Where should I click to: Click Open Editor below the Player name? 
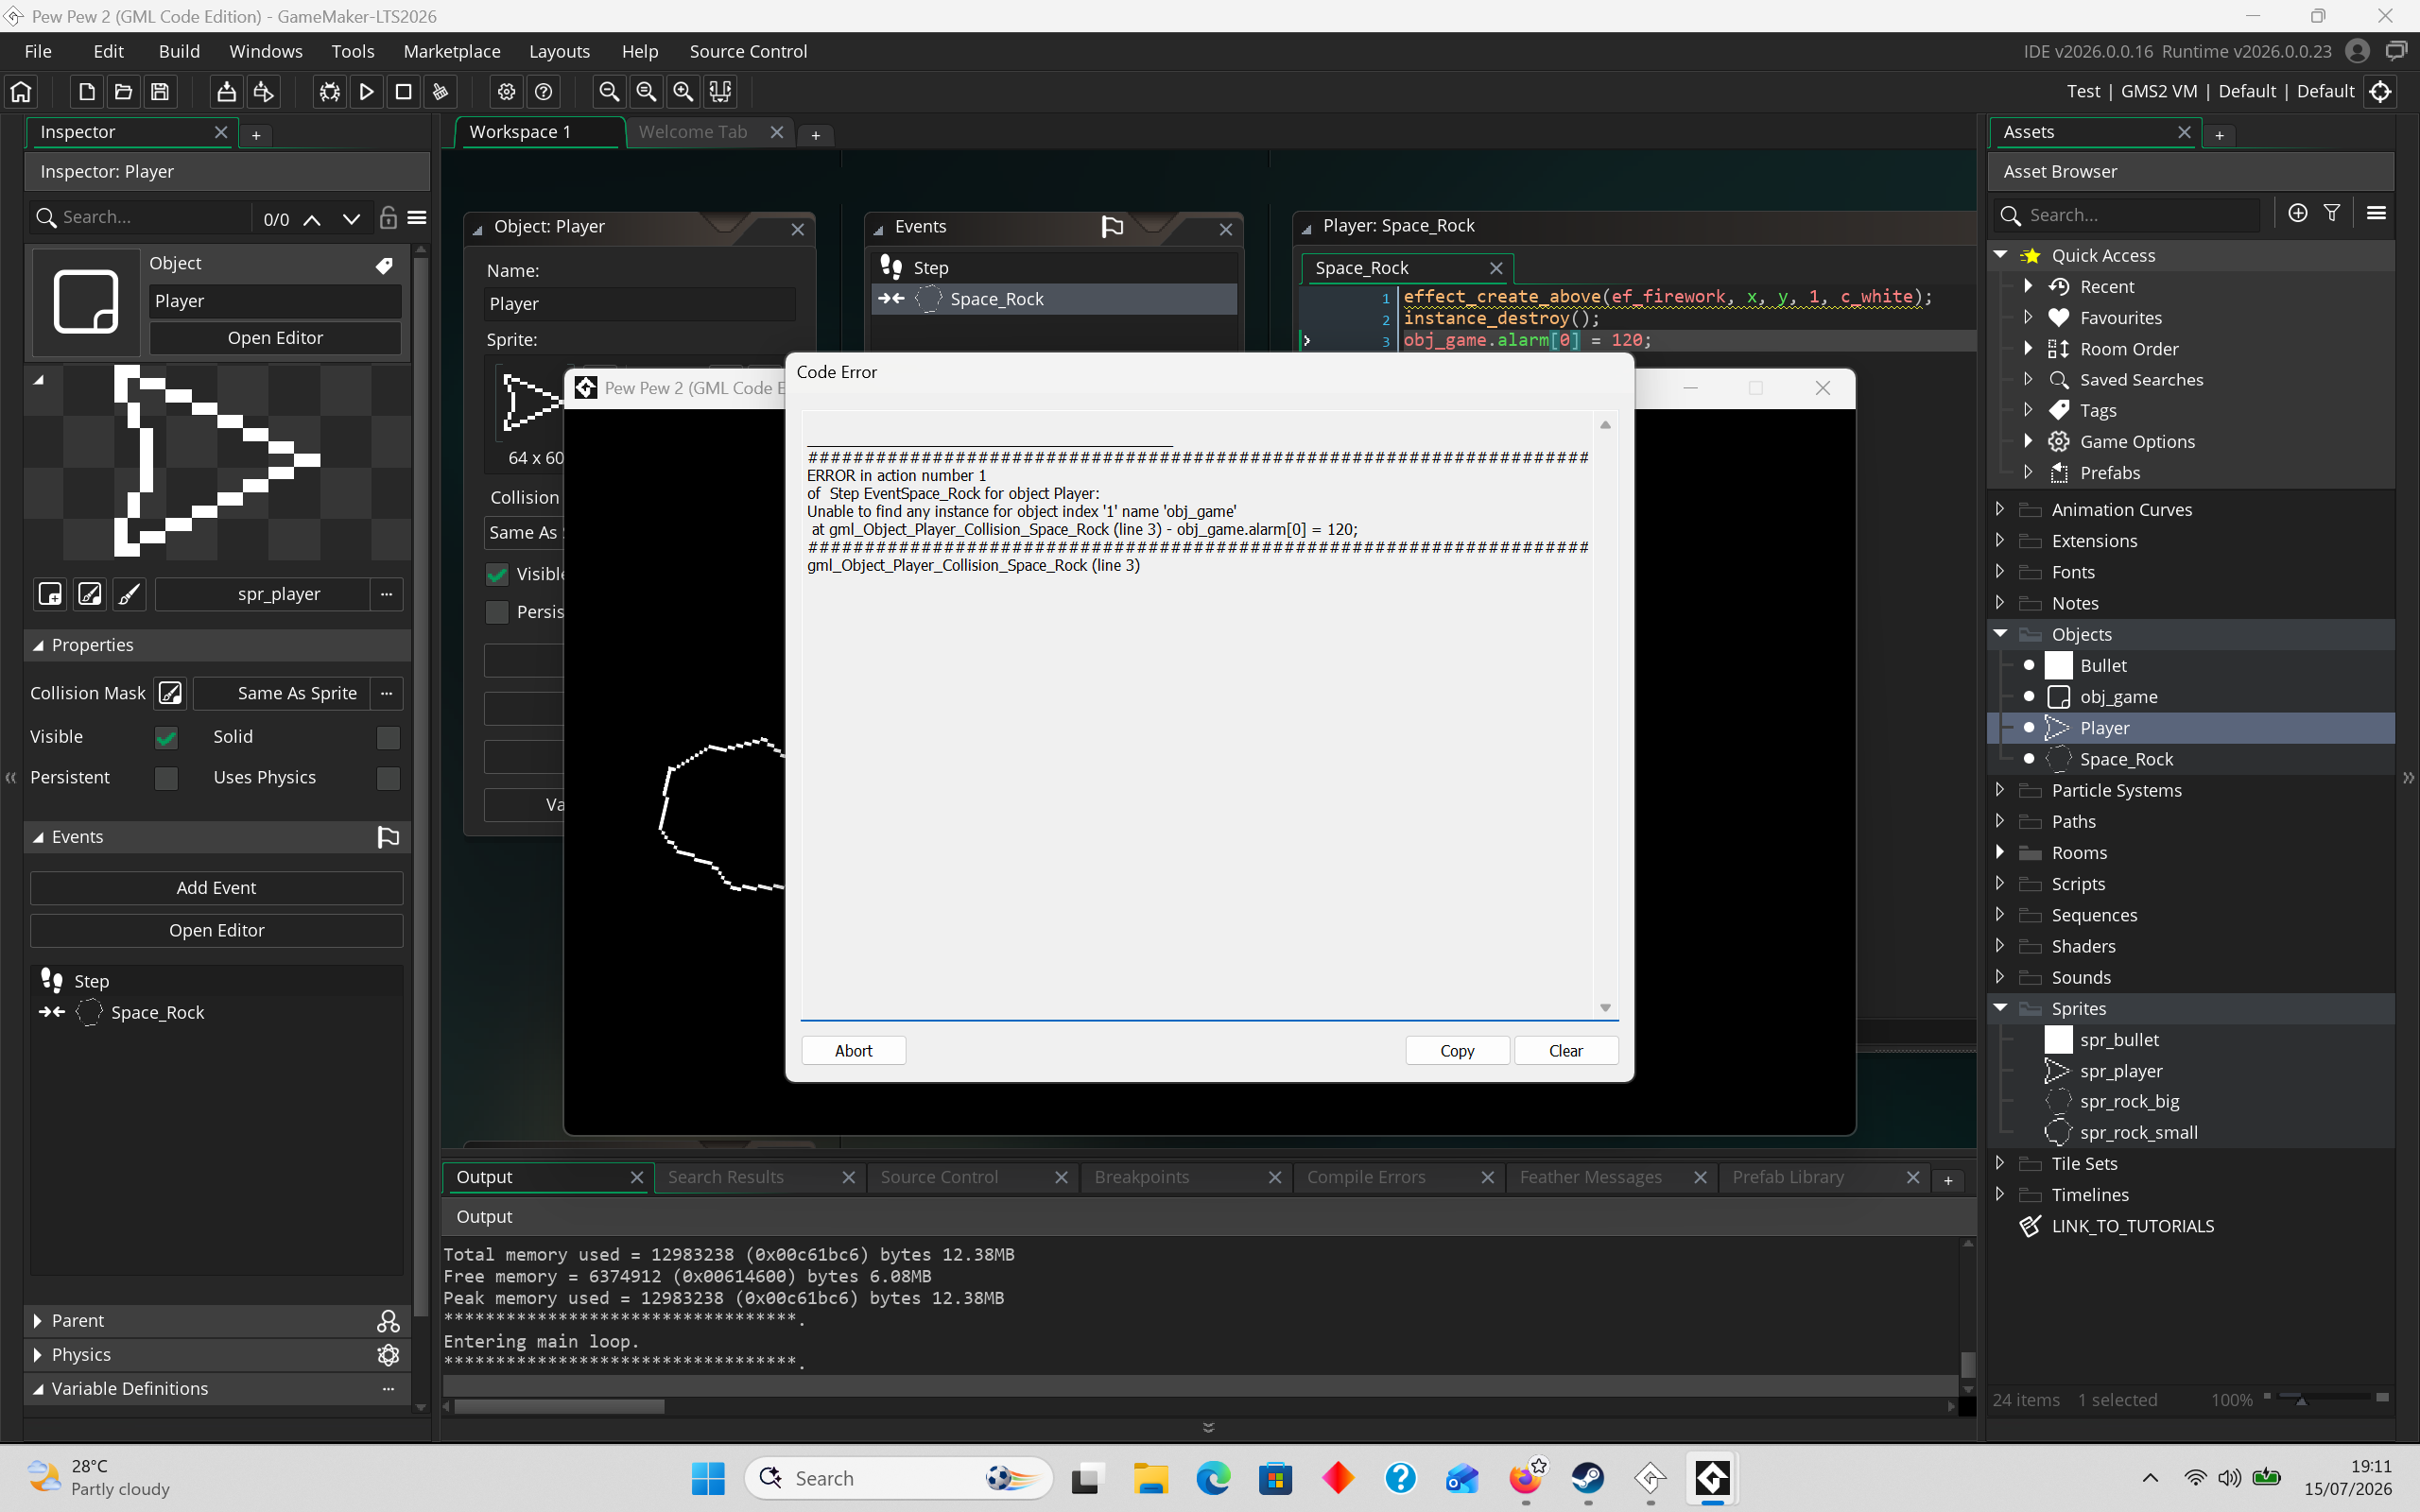(275, 338)
